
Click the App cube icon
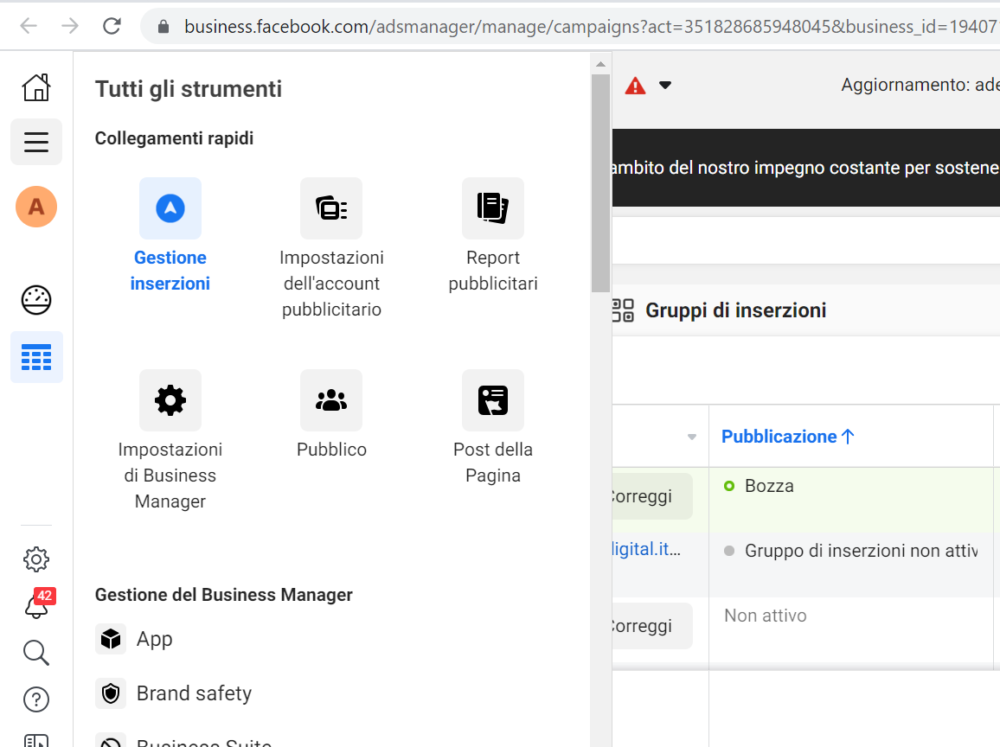111,639
